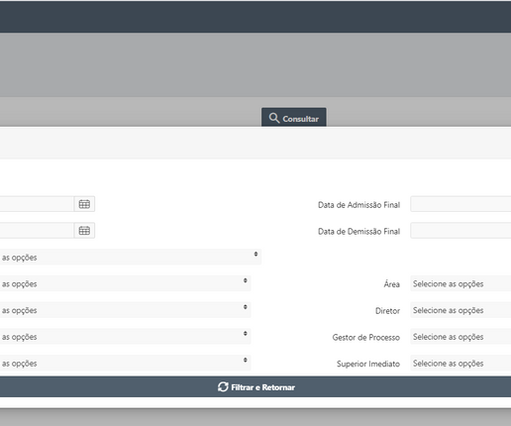Open the Área options dropdown

[x=461, y=284]
